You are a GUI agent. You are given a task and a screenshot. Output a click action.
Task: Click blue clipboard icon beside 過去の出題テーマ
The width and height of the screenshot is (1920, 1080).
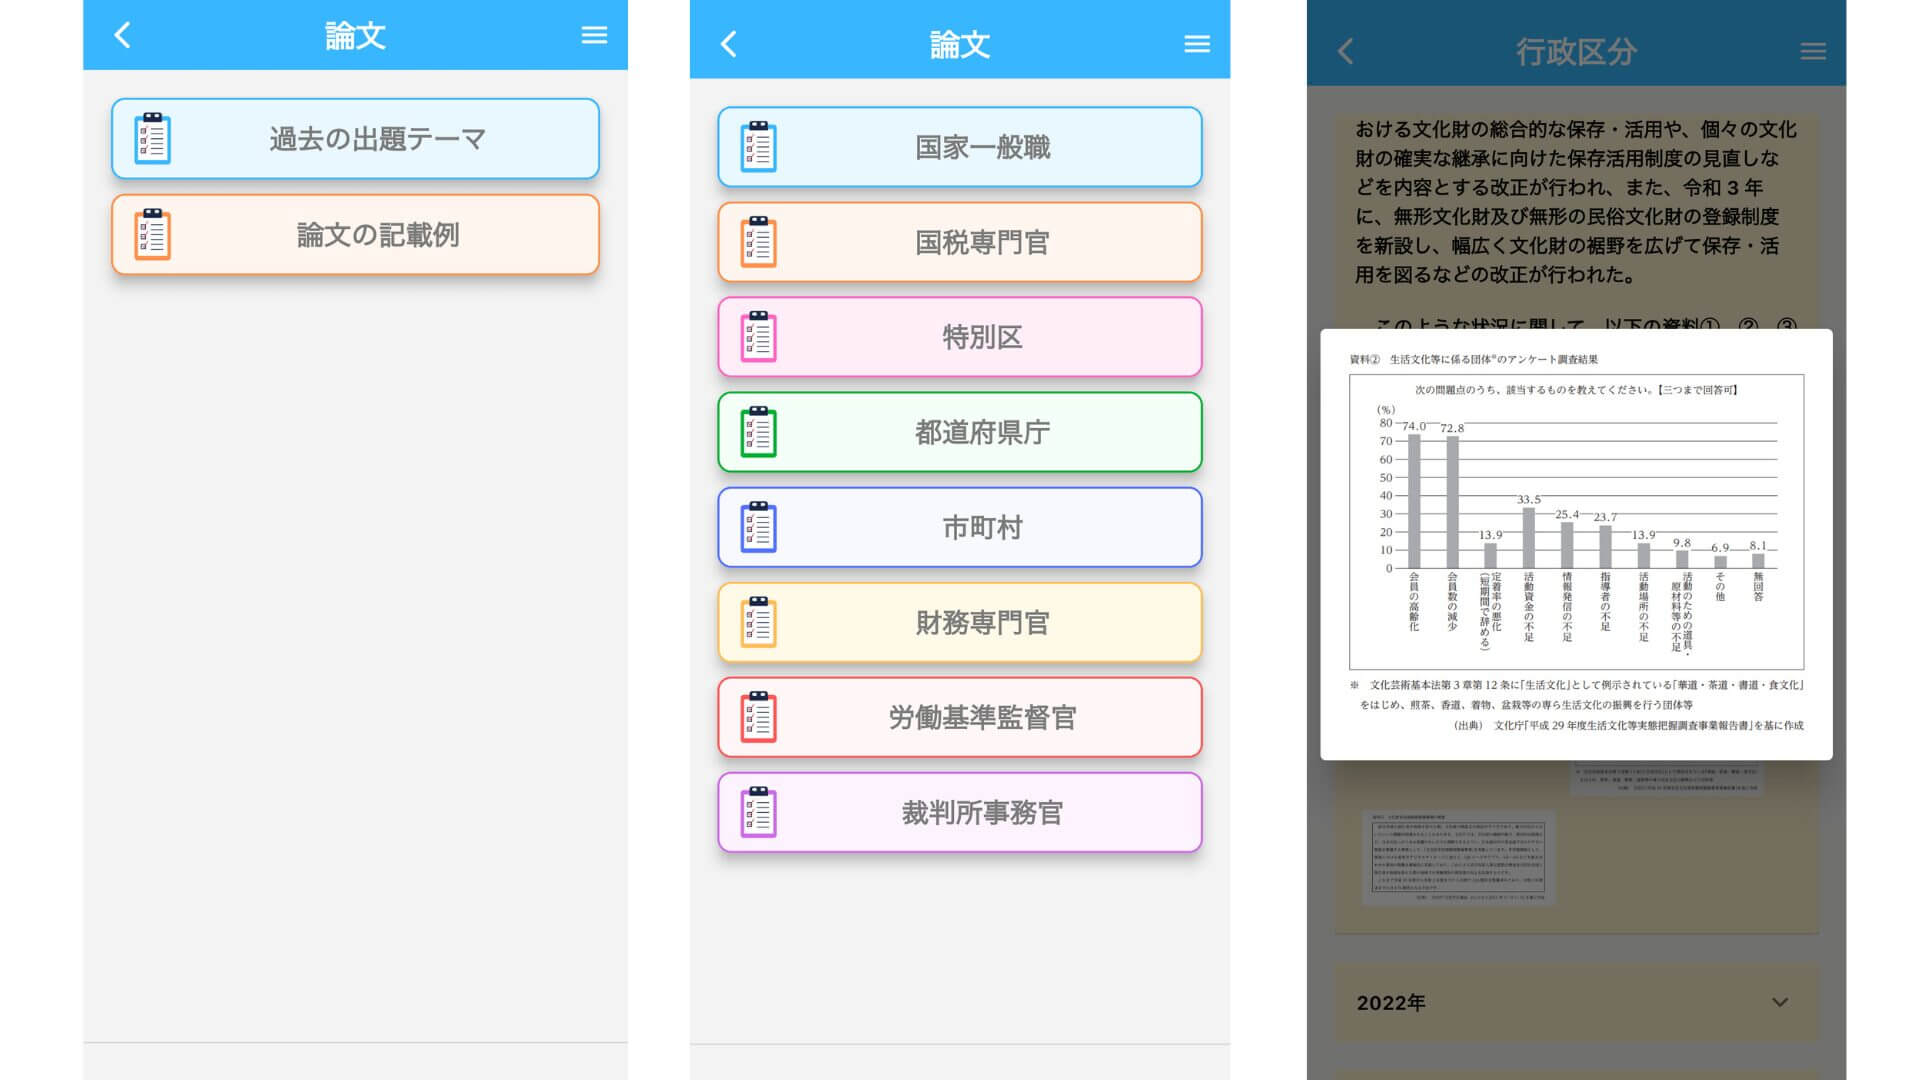(x=152, y=139)
